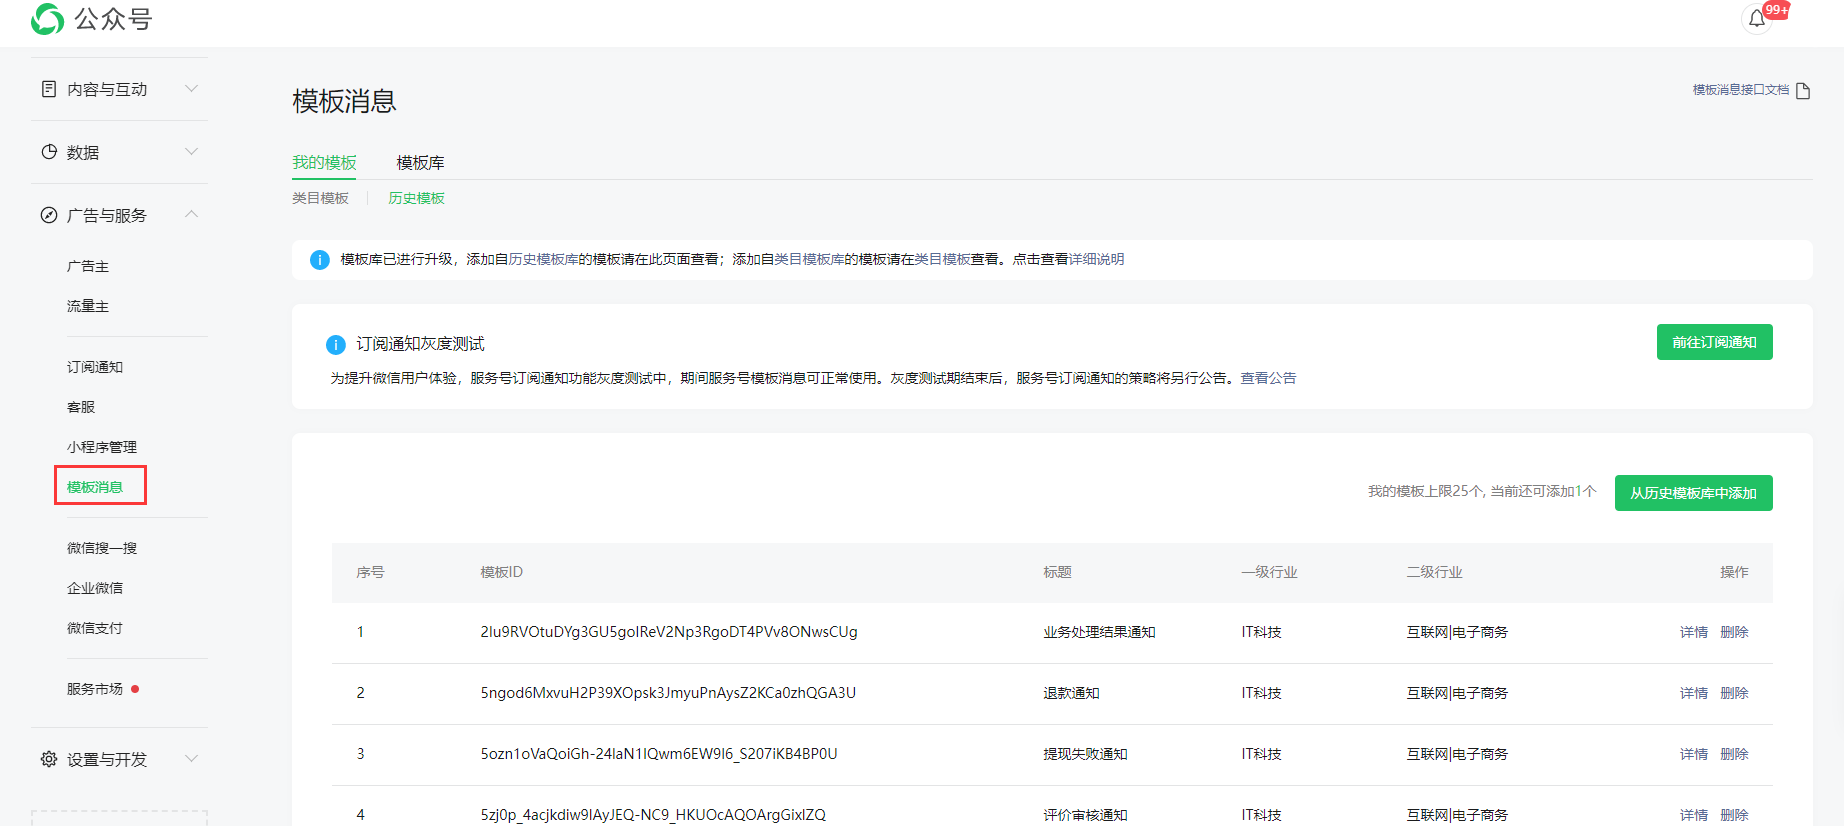Select the 类目模板 sub-tab
This screenshot has width=1844, height=826.
[x=320, y=198]
